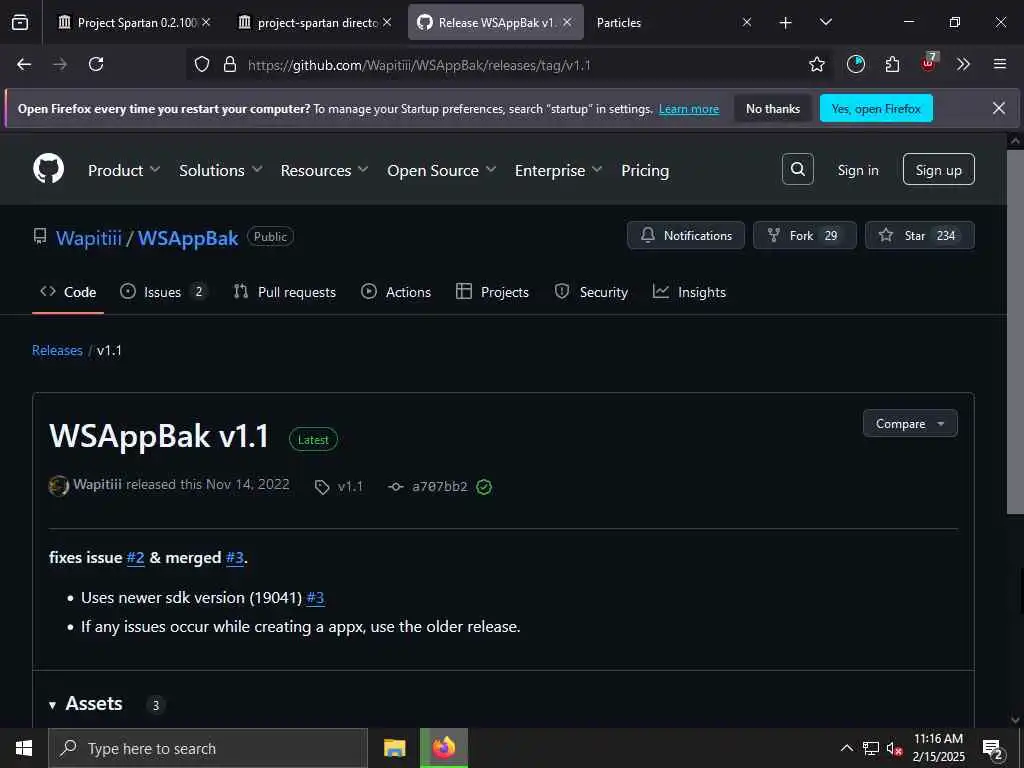Click the page vertical scrollbar
The image size is (1024, 768).
pyautogui.click(x=1015, y=332)
